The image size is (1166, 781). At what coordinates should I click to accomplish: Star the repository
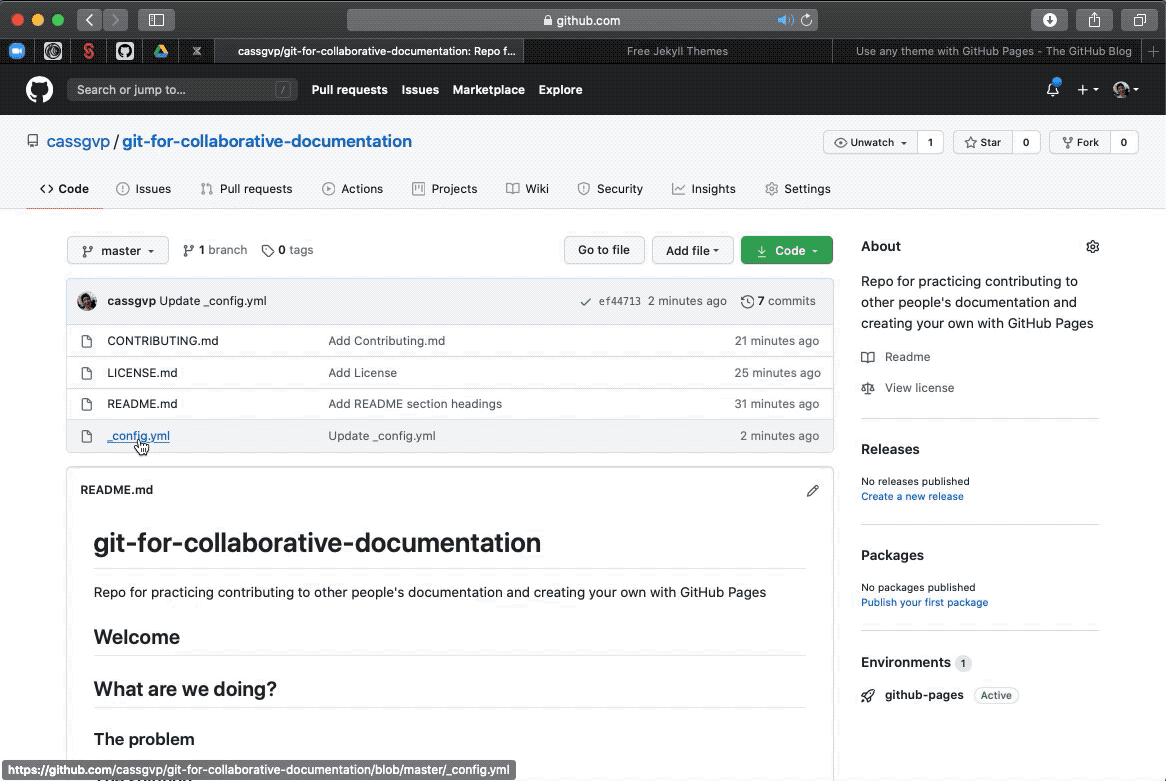click(984, 141)
